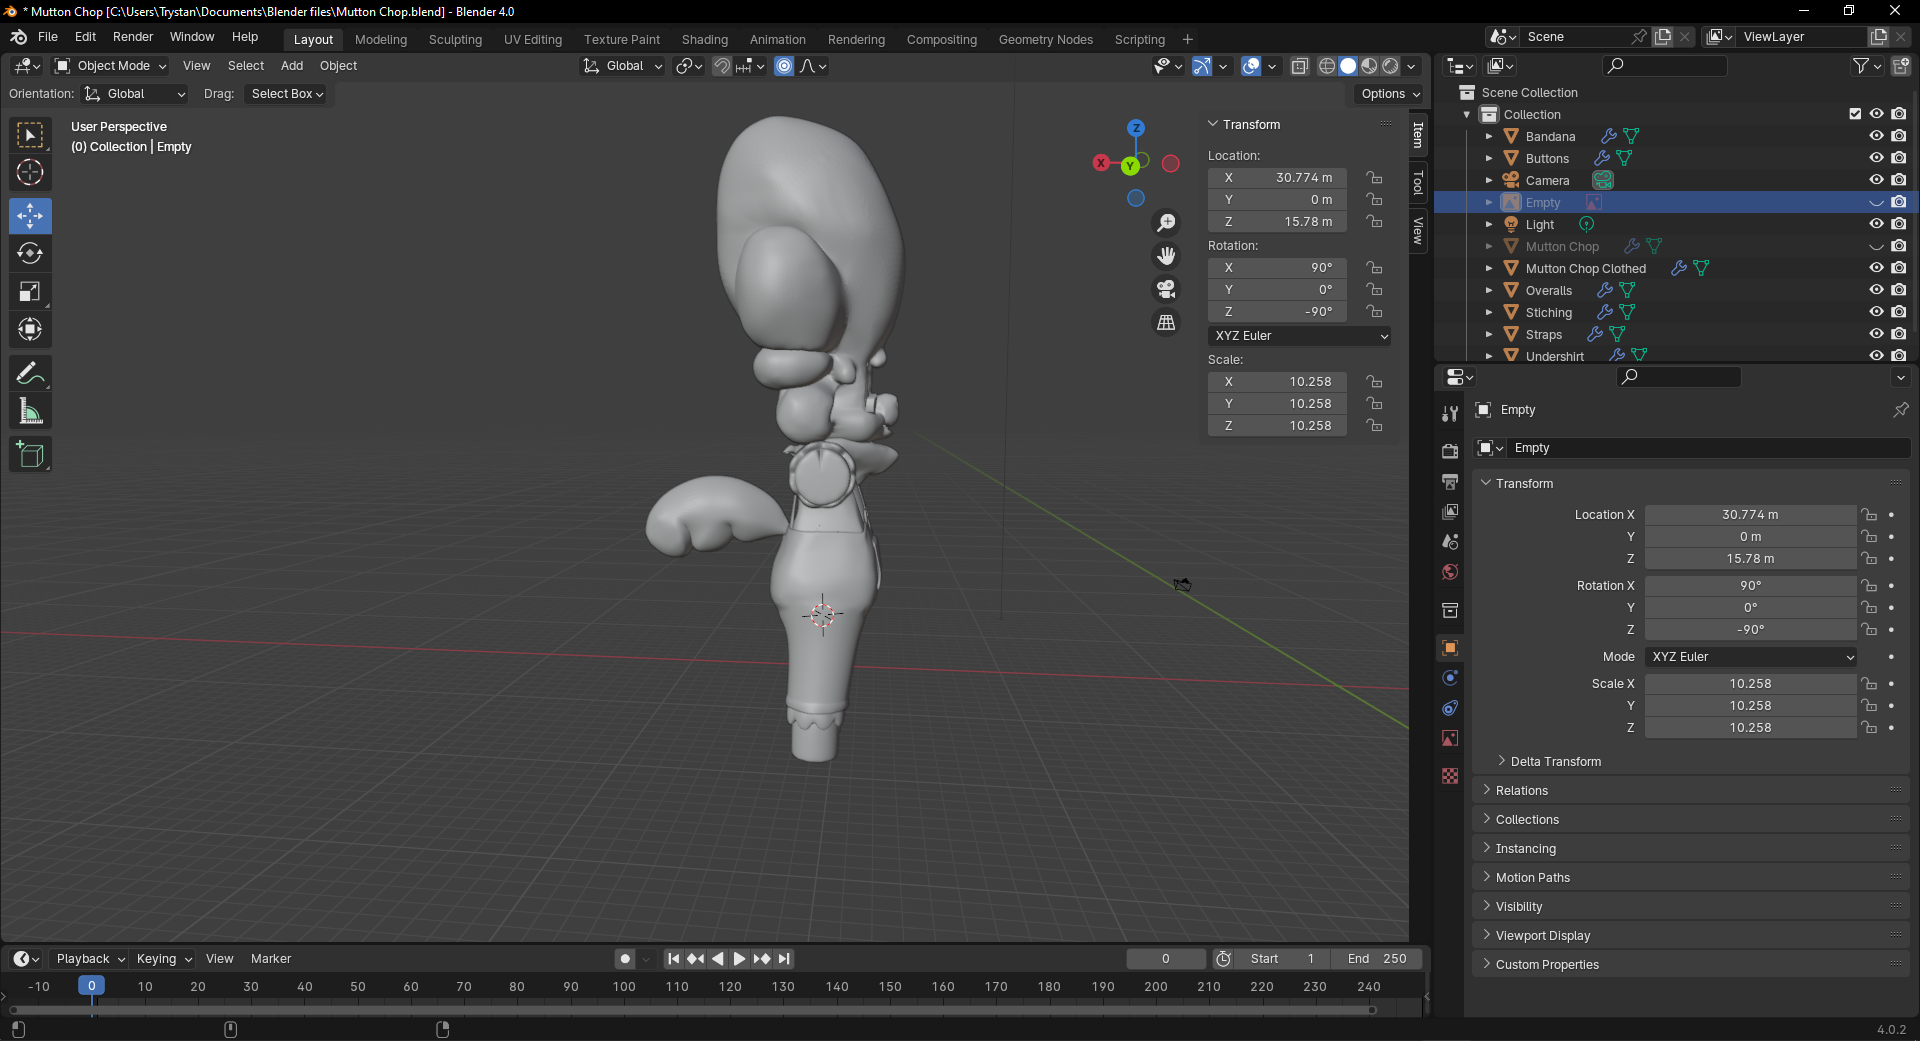
Task: Select the Scale tool
Action: point(30,292)
